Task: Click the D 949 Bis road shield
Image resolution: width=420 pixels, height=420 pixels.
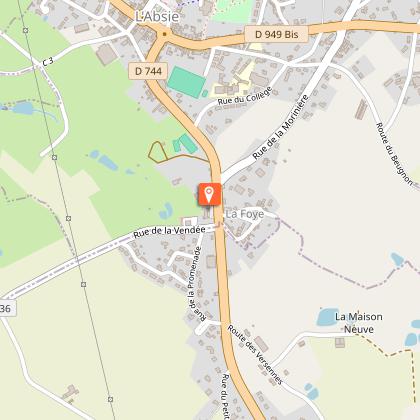Action: [277, 34]
